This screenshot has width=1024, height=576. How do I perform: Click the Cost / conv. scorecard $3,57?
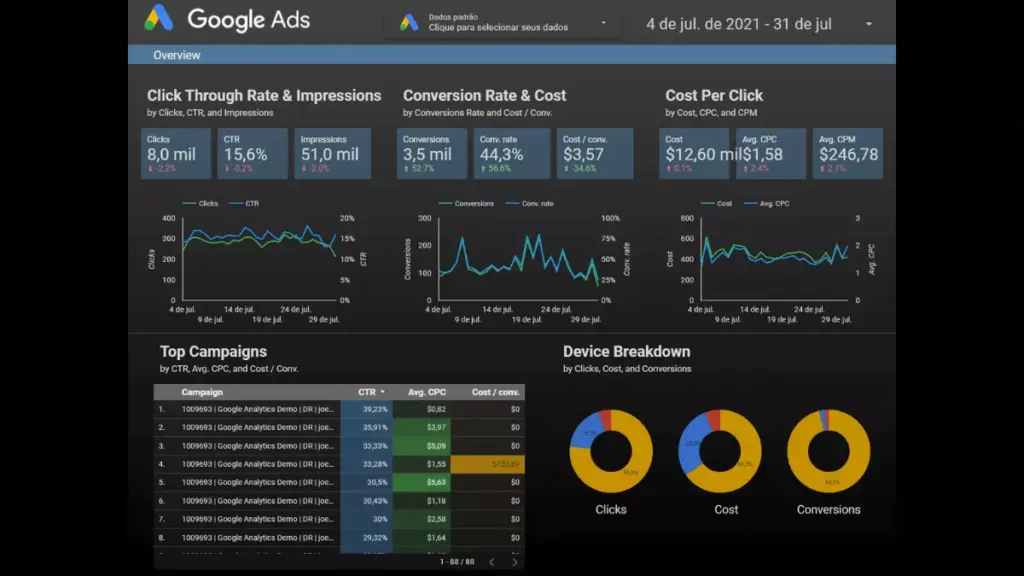(x=594, y=153)
